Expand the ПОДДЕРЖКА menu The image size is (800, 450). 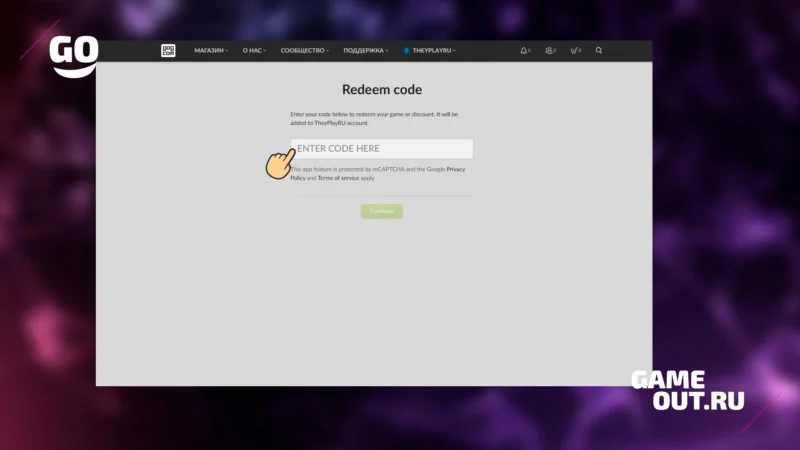[365, 51]
